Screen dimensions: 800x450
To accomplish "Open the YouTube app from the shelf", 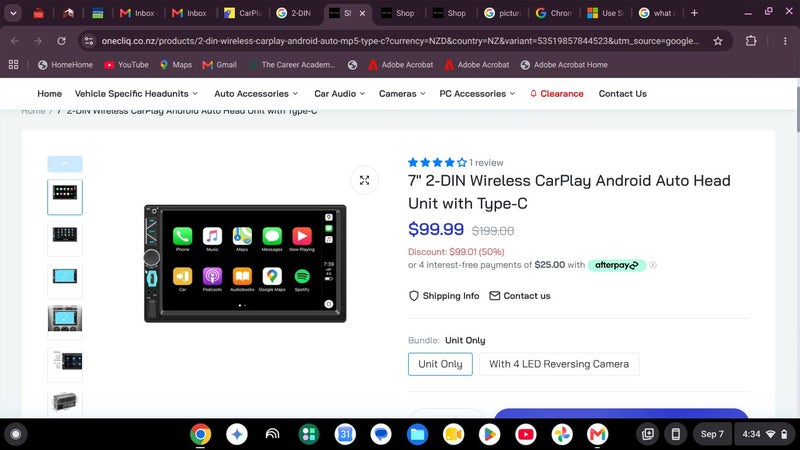I will pos(526,434).
